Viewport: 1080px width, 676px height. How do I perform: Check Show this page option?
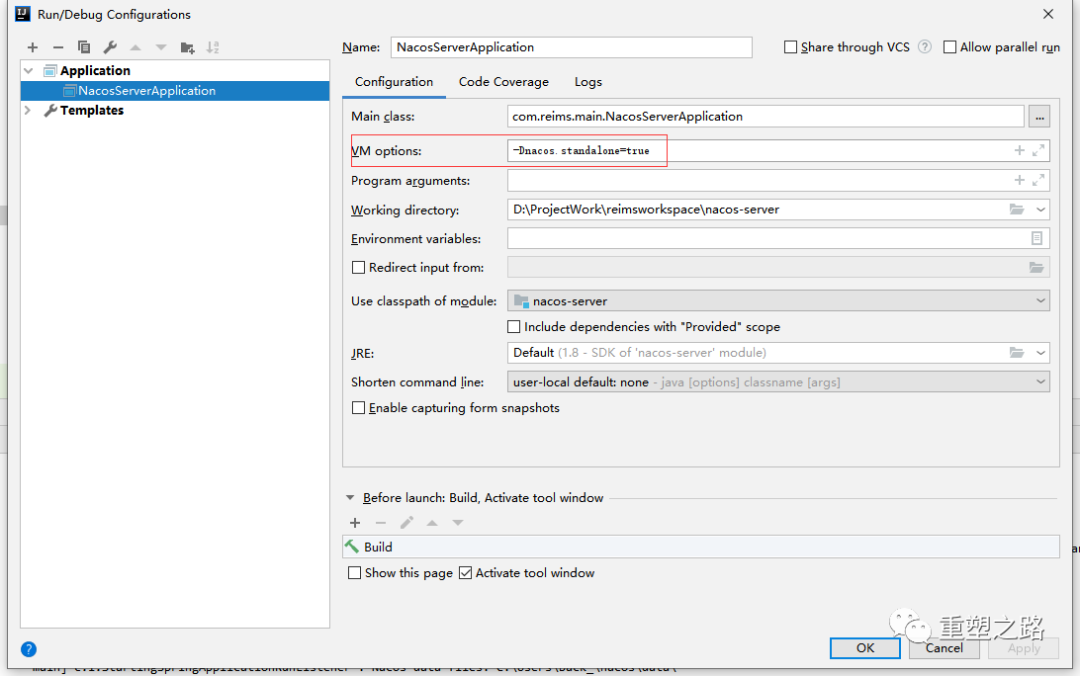pos(354,573)
